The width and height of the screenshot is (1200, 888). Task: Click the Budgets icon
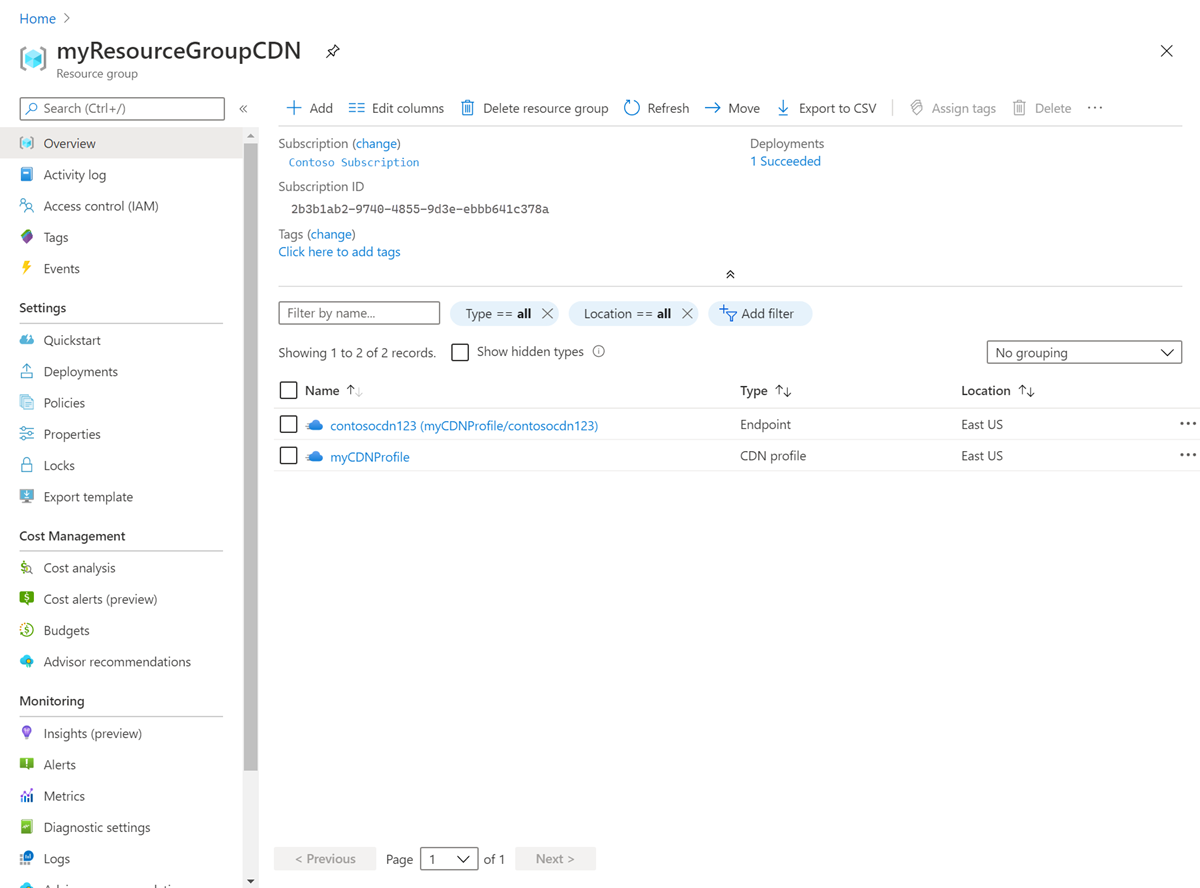coord(27,630)
